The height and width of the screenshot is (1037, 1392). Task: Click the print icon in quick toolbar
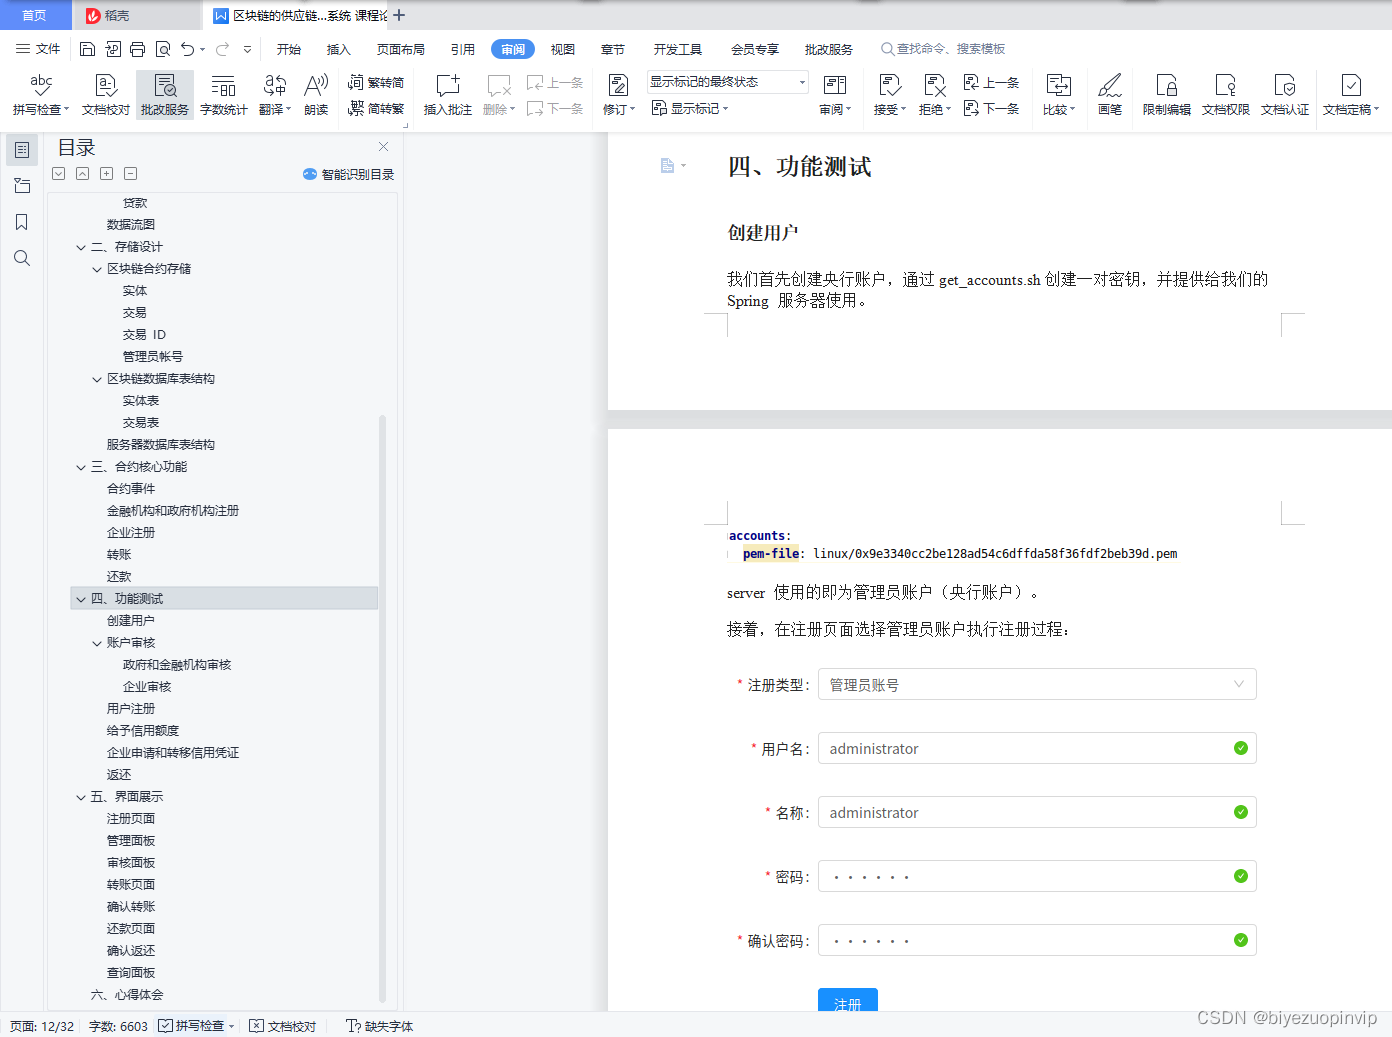pyautogui.click(x=137, y=49)
